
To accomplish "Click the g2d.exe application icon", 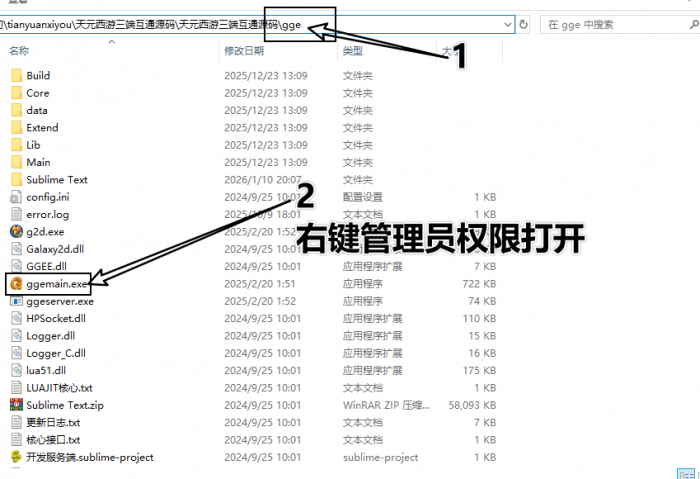I will coord(16,232).
